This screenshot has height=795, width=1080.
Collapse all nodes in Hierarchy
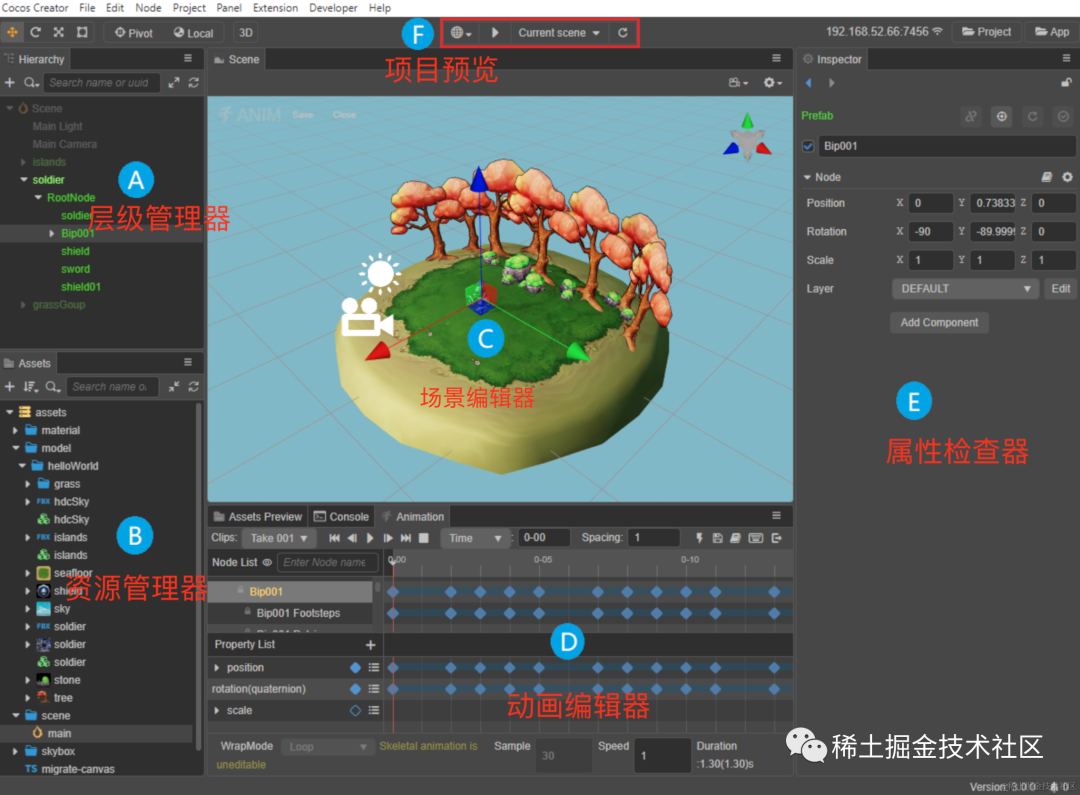(174, 83)
